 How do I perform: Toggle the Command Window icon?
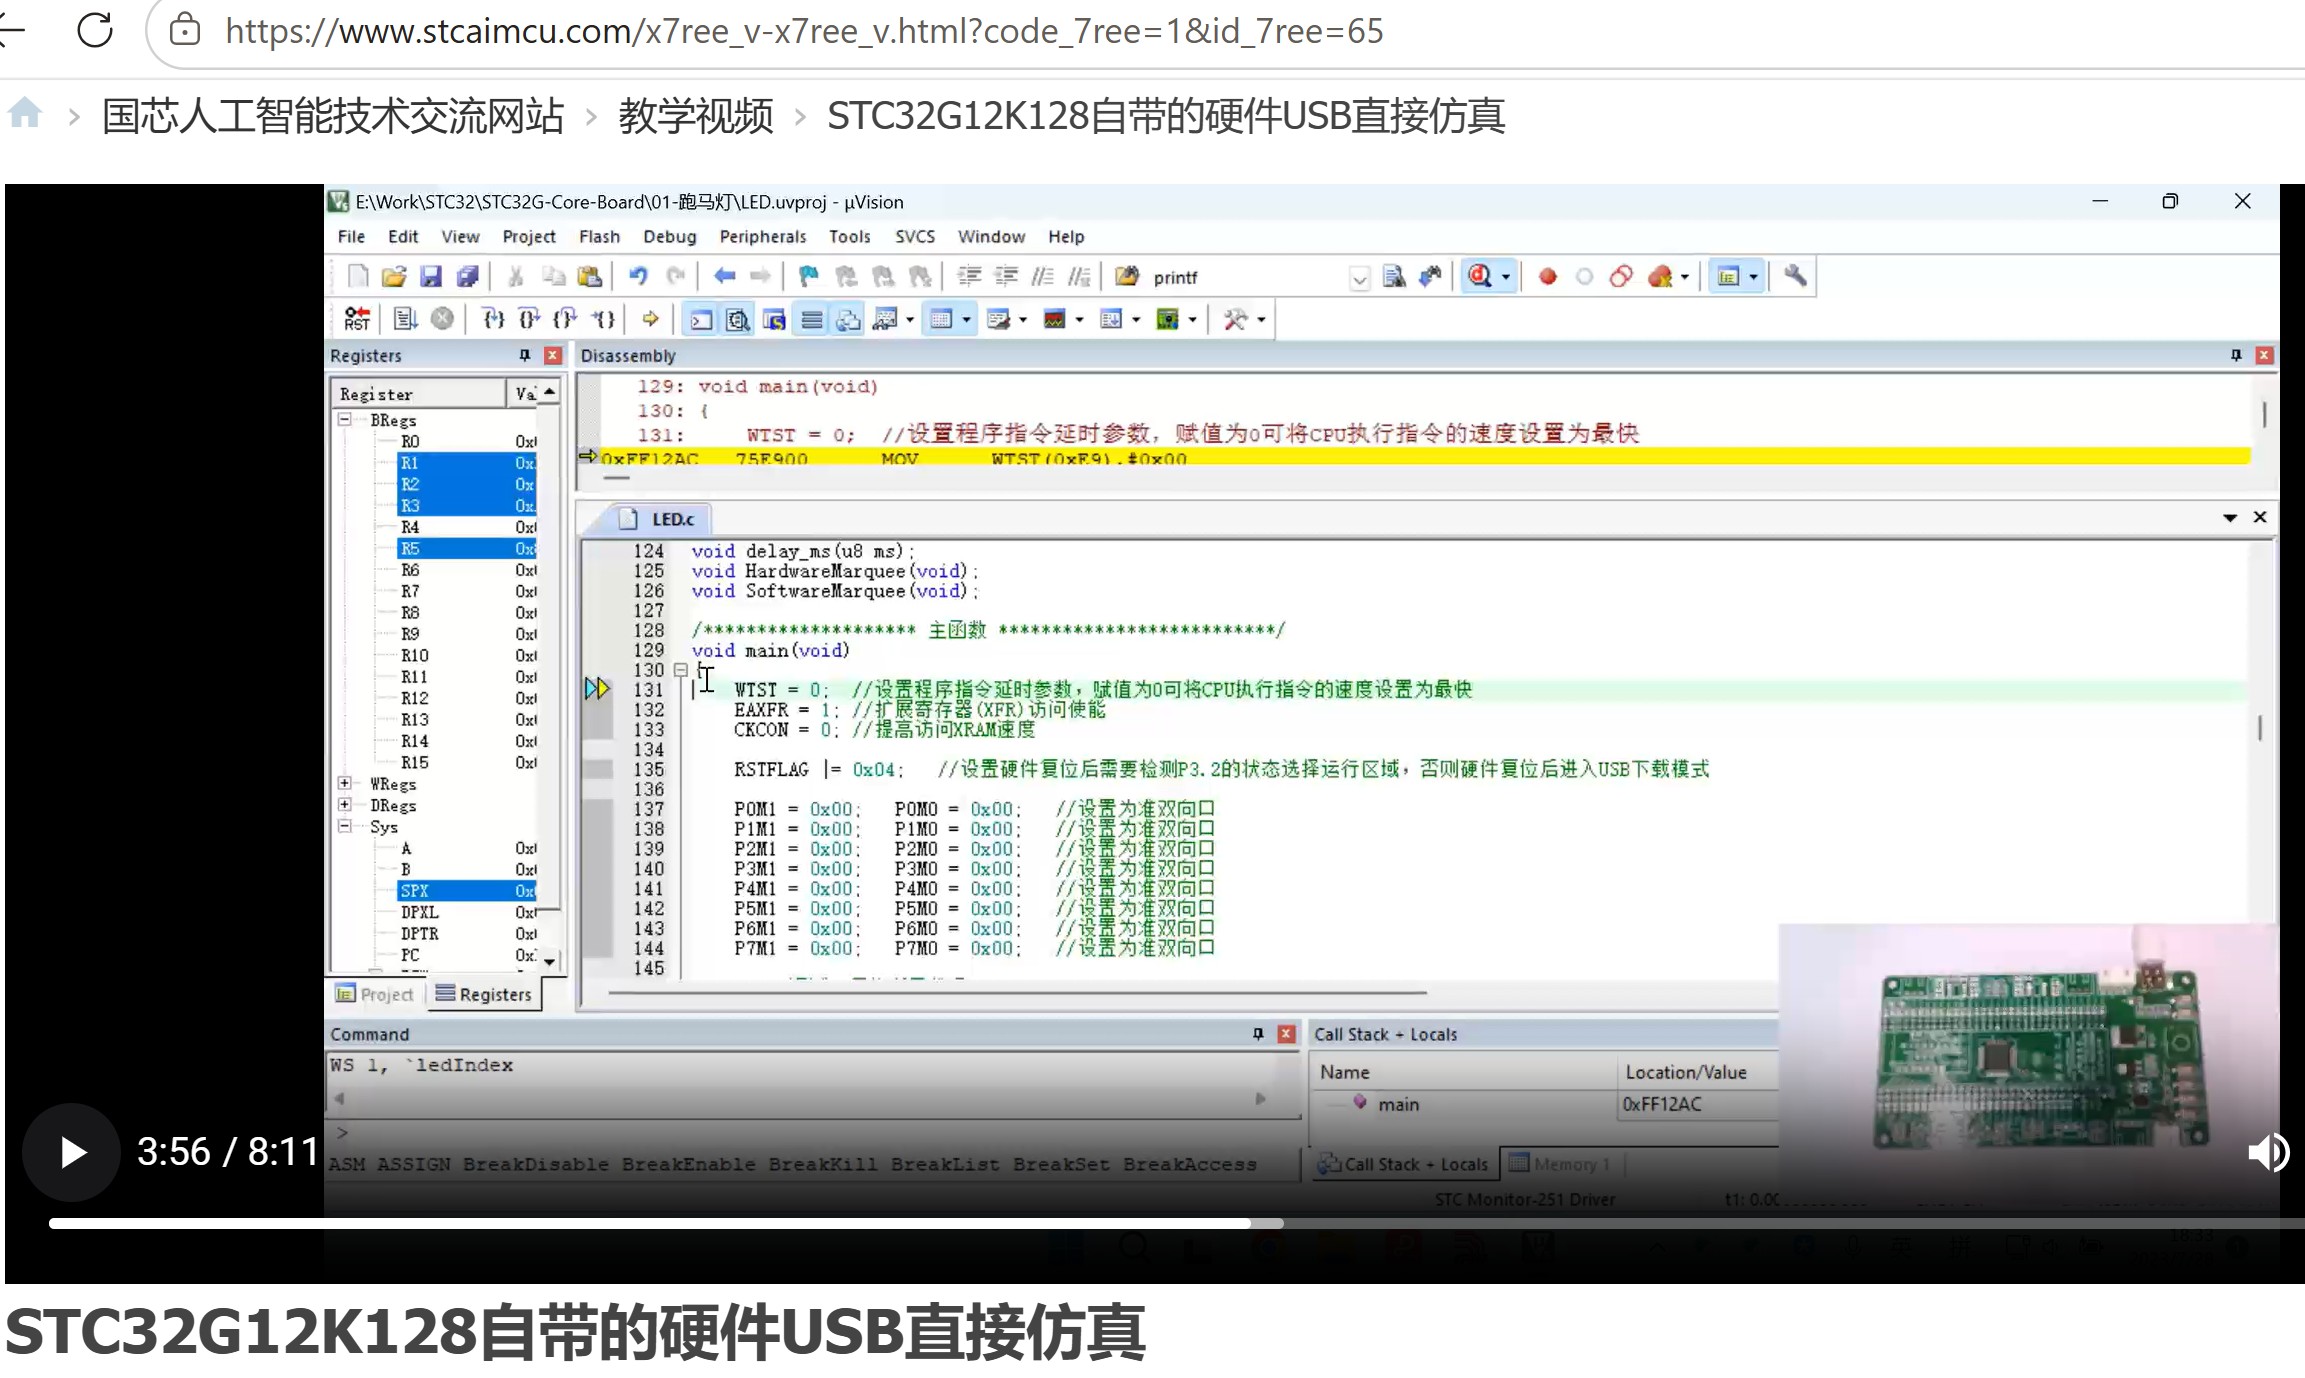[x=701, y=320]
